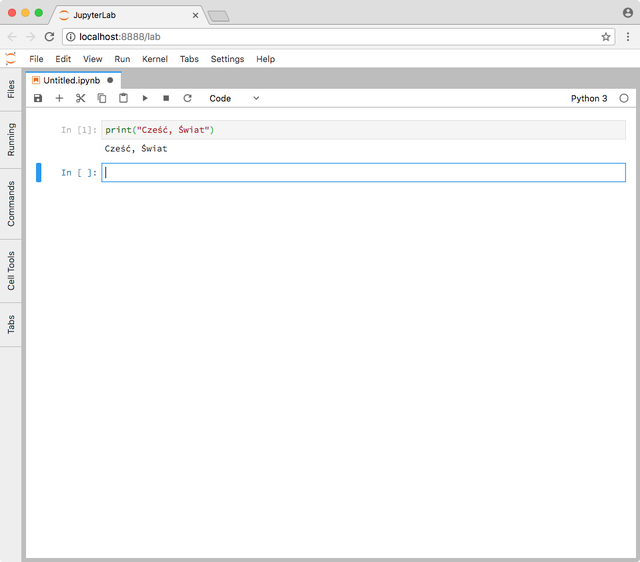Insert a new cell using the plus icon

pyautogui.click(x=59, y=98)
